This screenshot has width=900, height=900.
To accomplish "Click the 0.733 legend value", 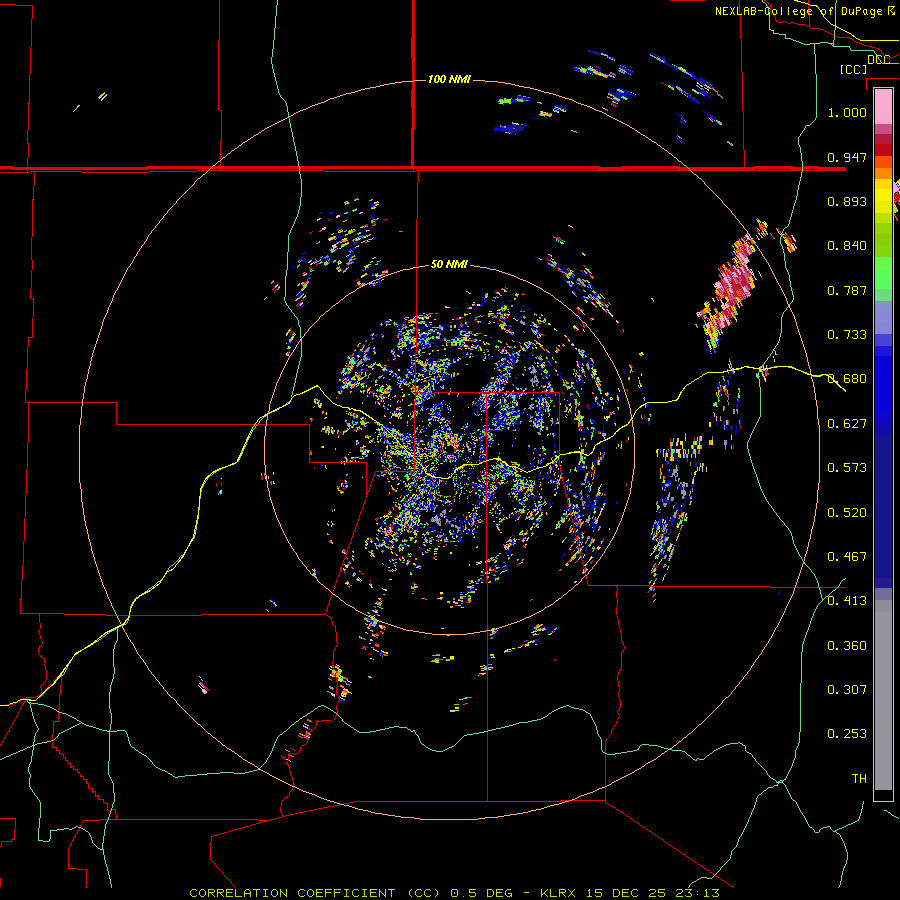I will pos(847,335).
